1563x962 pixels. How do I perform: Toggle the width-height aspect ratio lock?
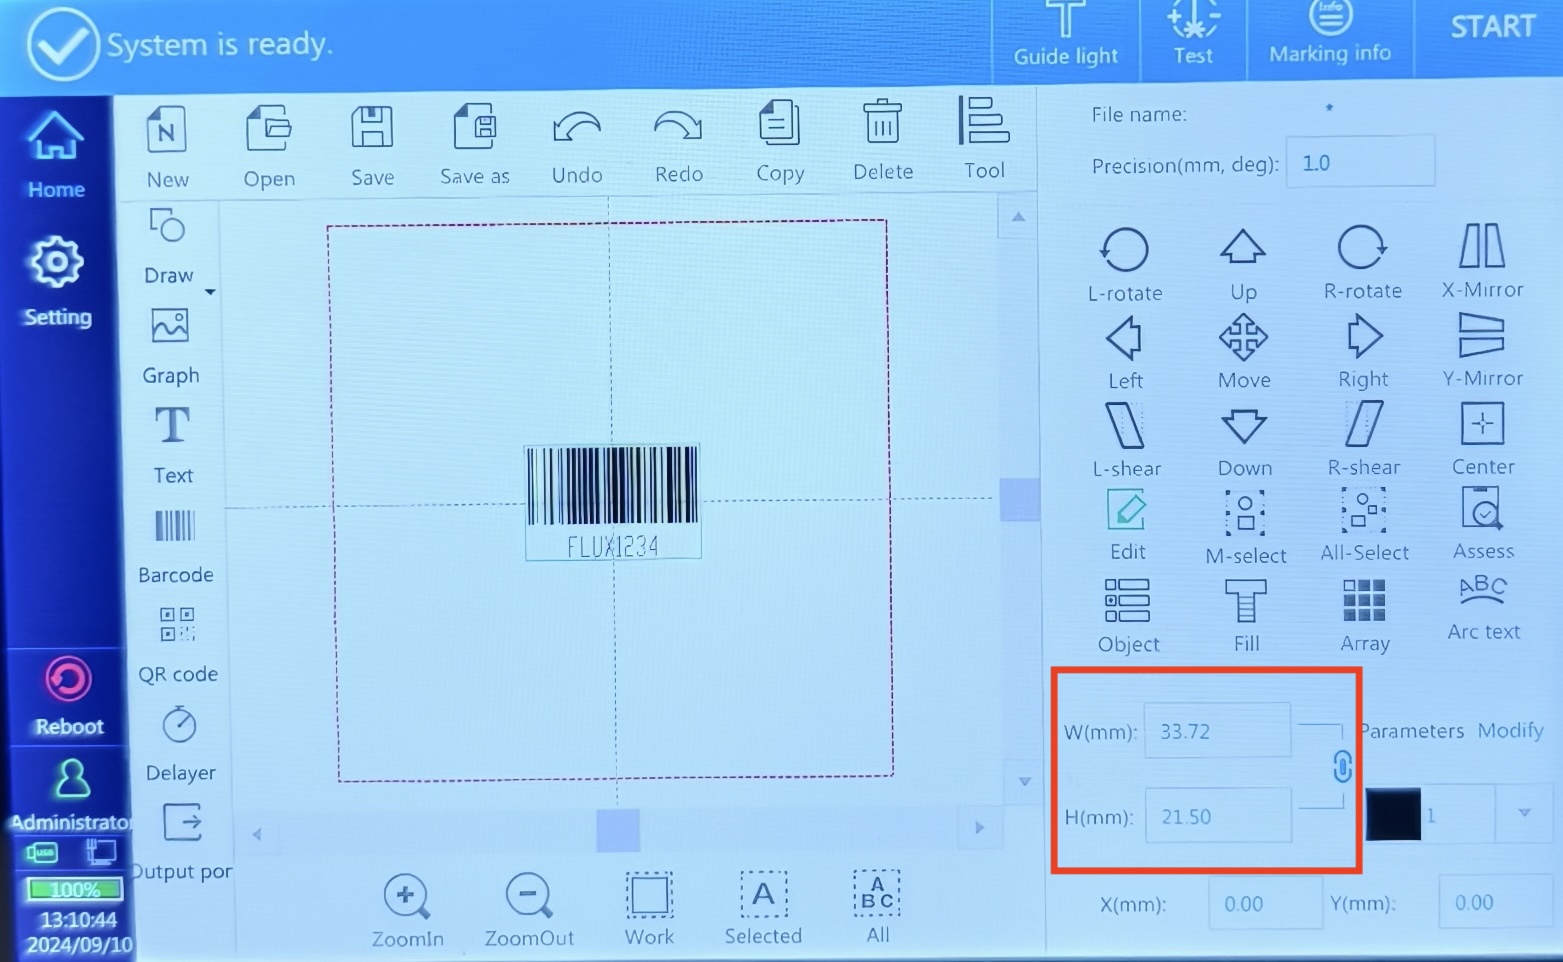(1342, 767)
